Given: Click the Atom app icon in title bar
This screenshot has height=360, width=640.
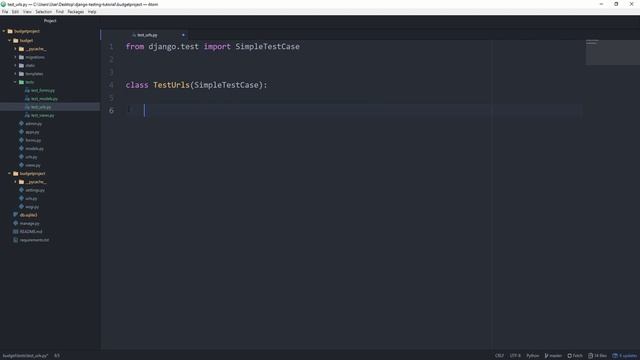Looking at the screenshot, I should point(3,4).
